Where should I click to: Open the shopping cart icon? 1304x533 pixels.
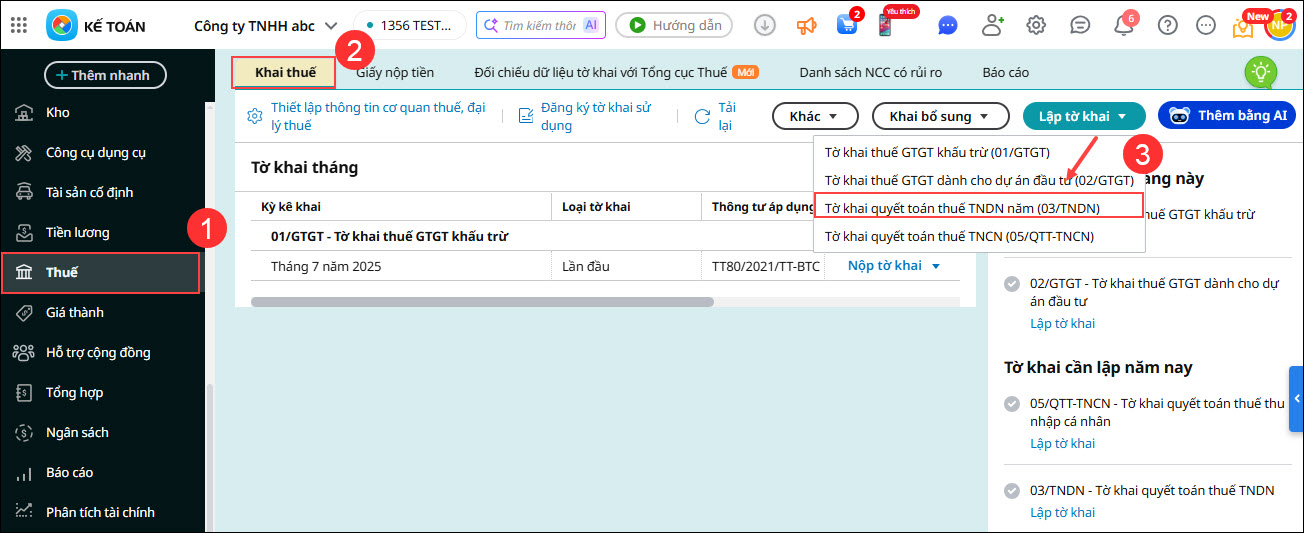[847, 25]
